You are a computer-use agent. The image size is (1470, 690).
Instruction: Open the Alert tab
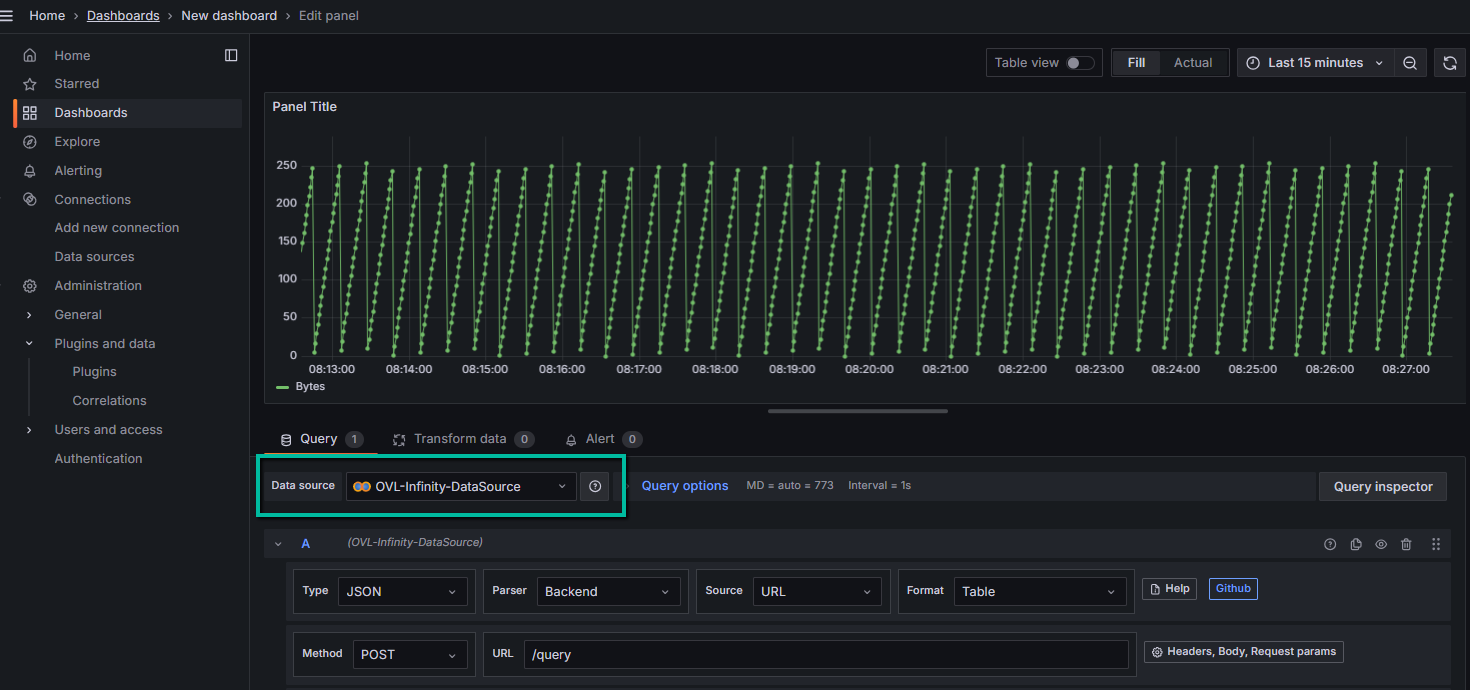[600, 439]
